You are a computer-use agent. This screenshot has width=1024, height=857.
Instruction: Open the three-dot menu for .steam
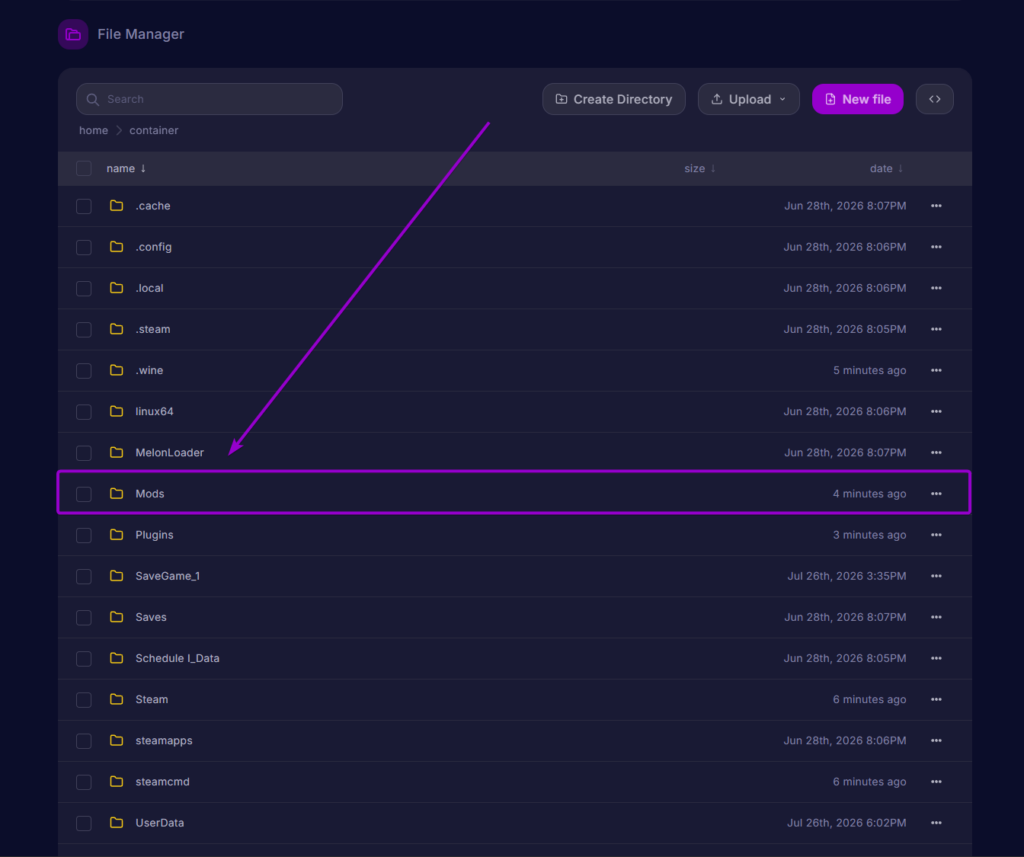coord(936,329)
